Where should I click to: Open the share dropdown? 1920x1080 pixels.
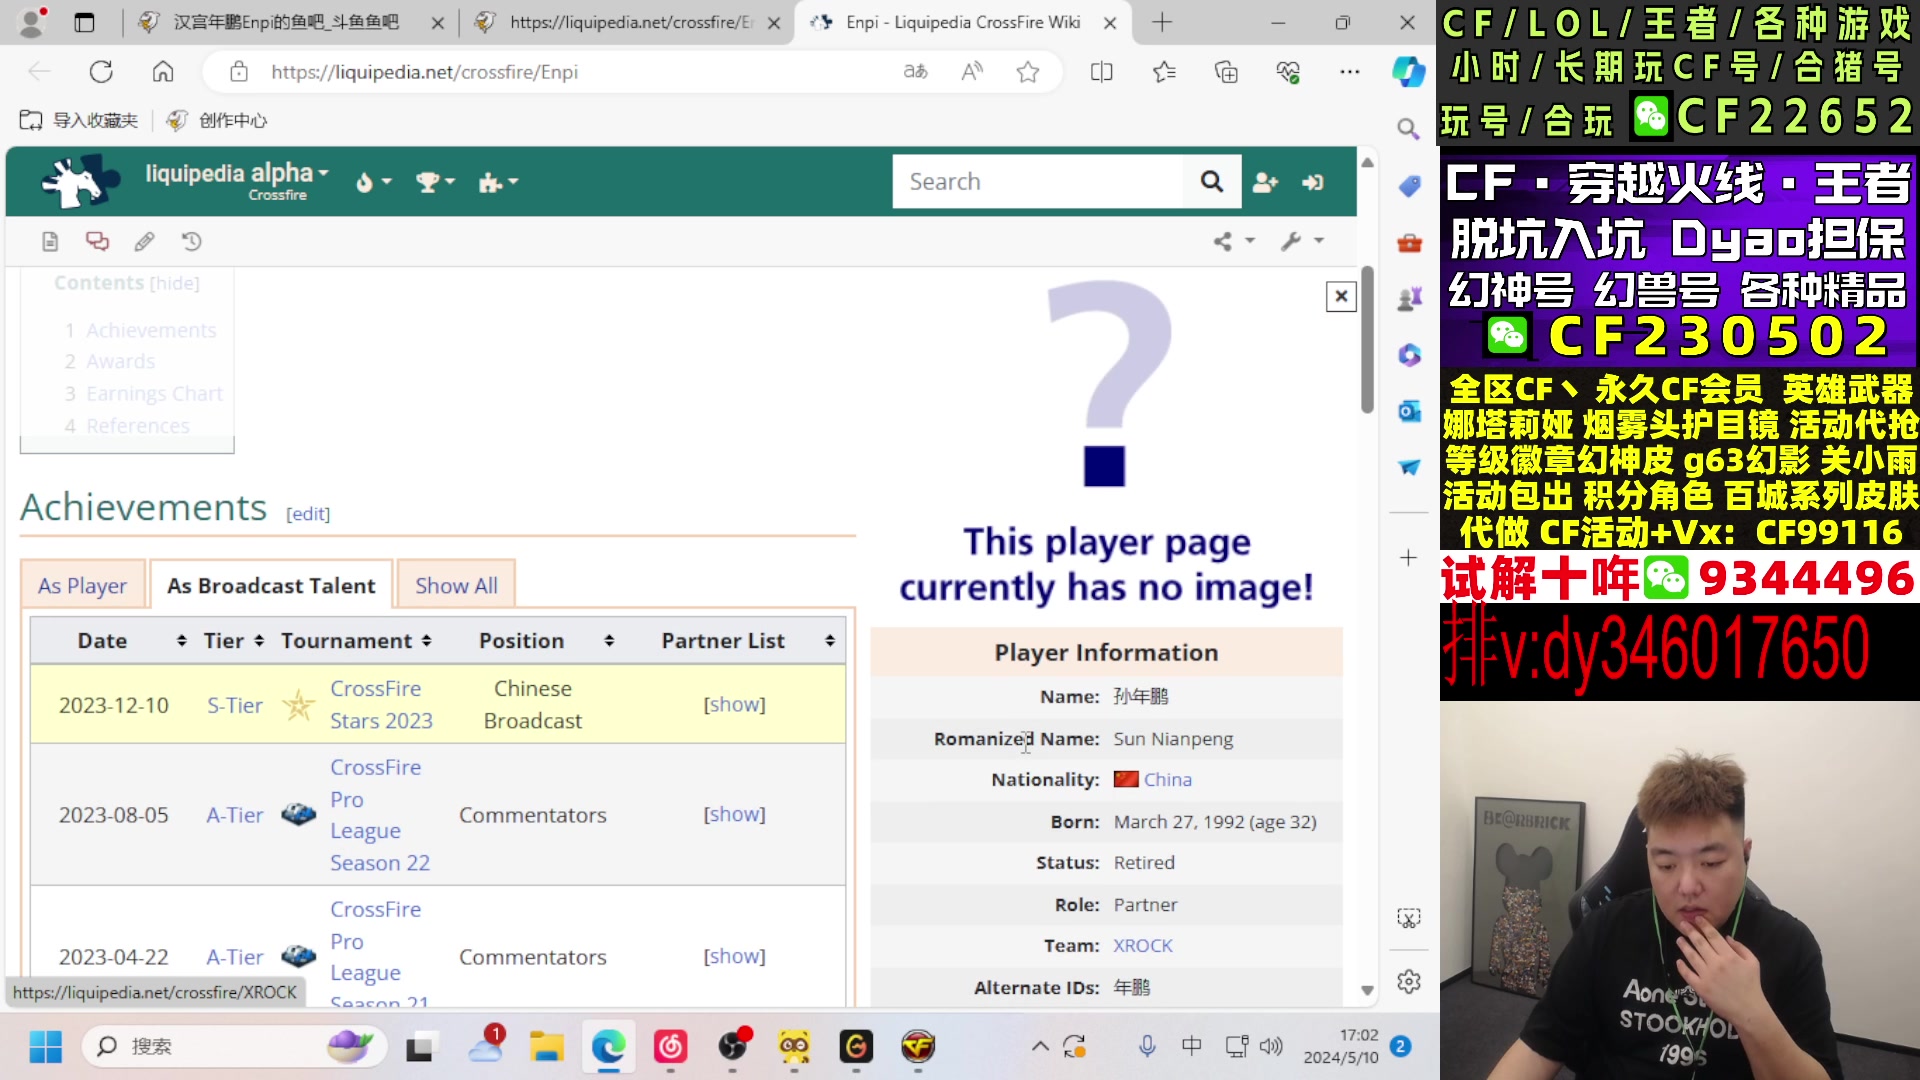[1234, 241]
